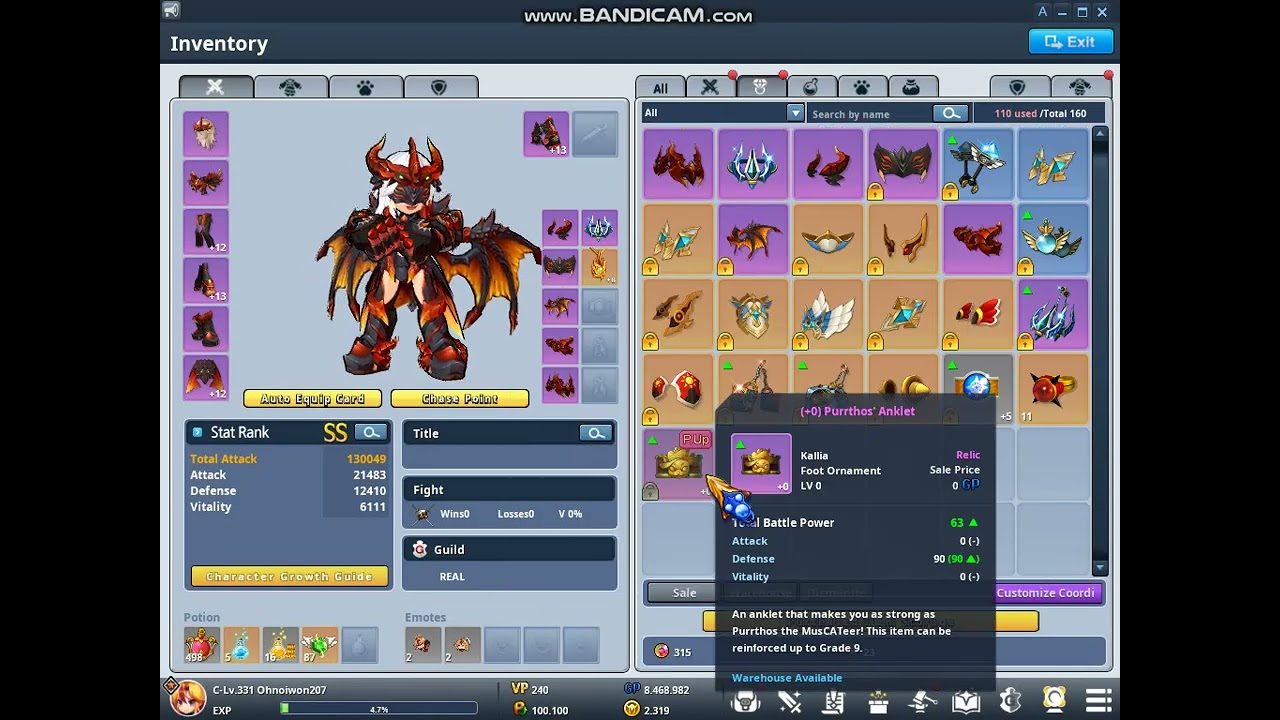Click the '110 used /Total 160' counter
1280x720 pixels.
1040,114
